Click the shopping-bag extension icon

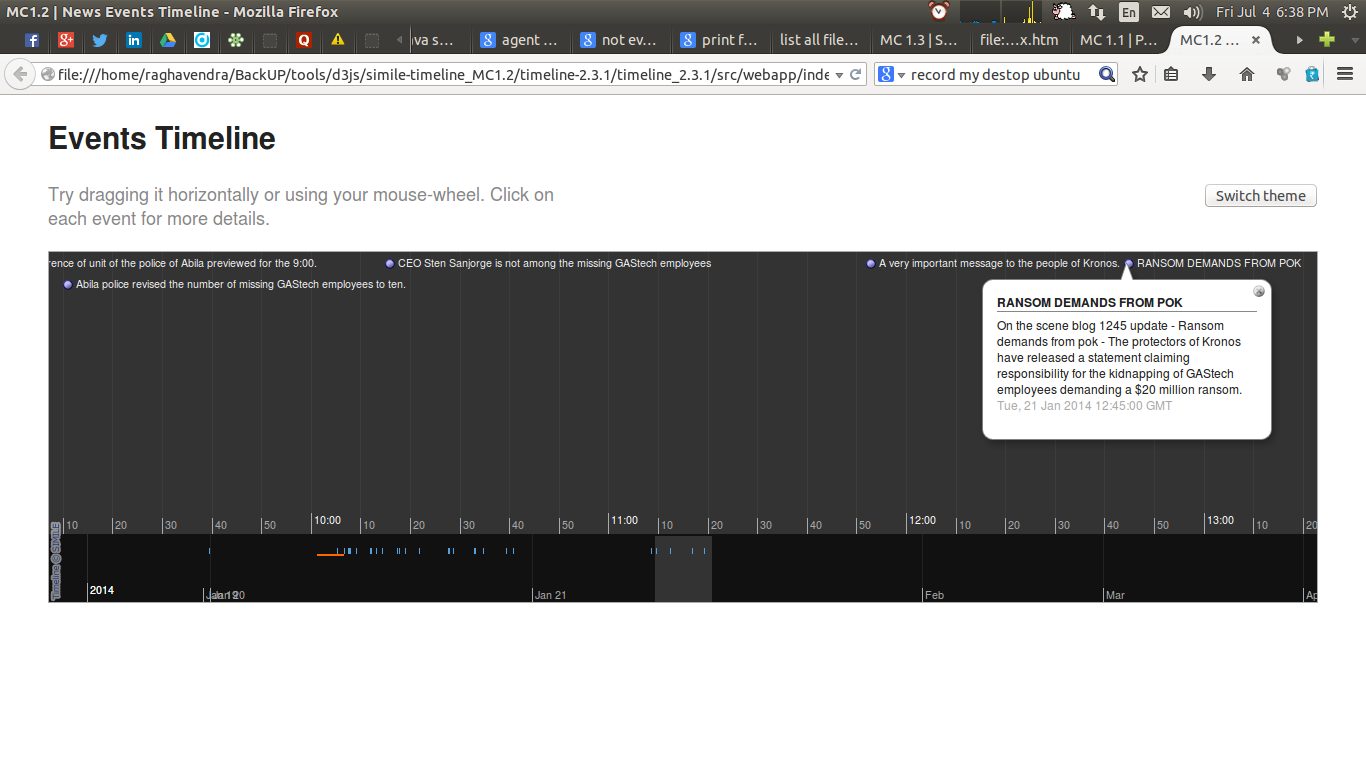coord(1312,74)
